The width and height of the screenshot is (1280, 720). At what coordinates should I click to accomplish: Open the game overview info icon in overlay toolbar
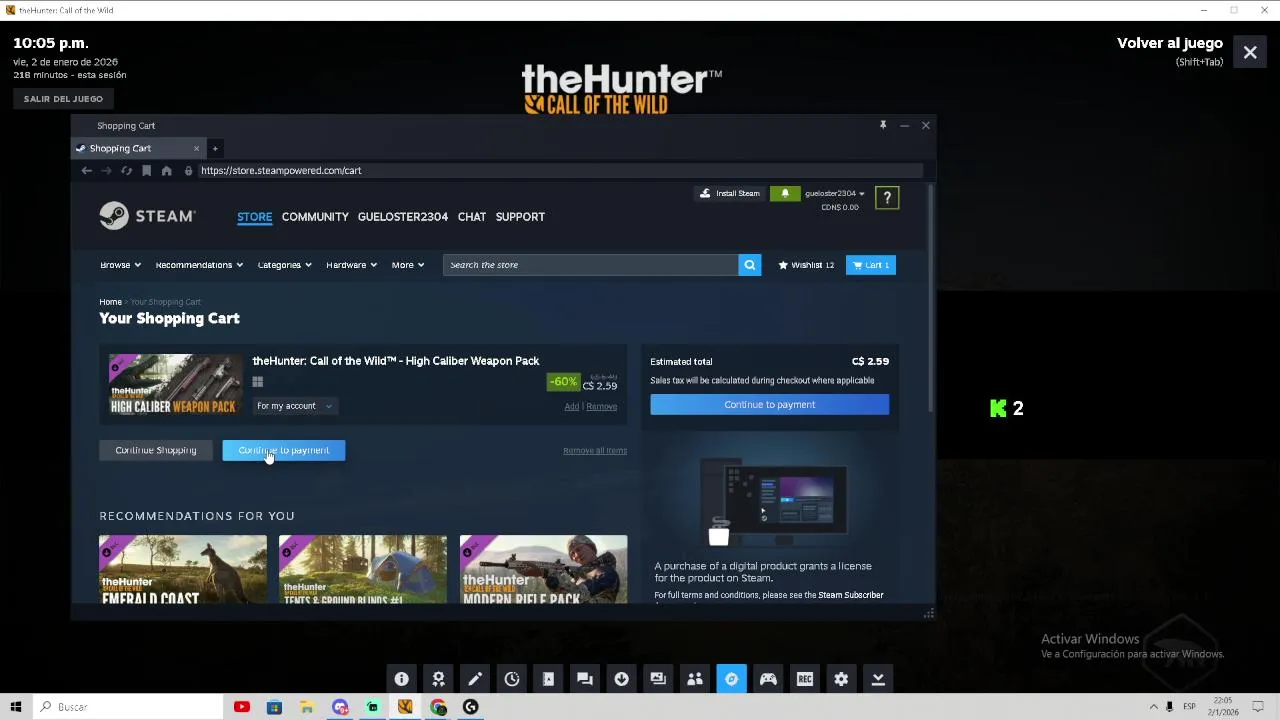[401, 679]
